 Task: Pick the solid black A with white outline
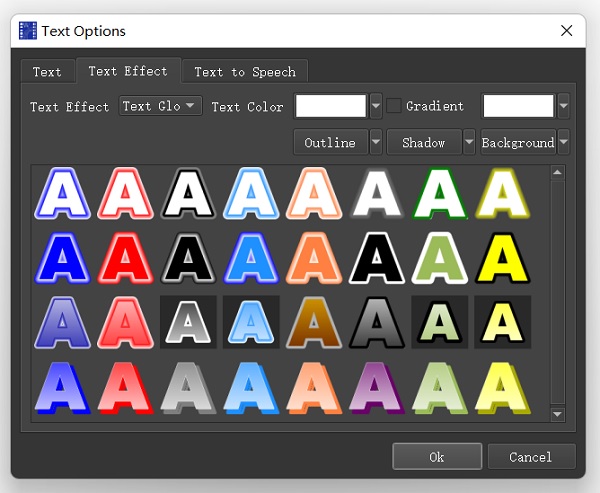pyautogui.click(x=377, y=258)
